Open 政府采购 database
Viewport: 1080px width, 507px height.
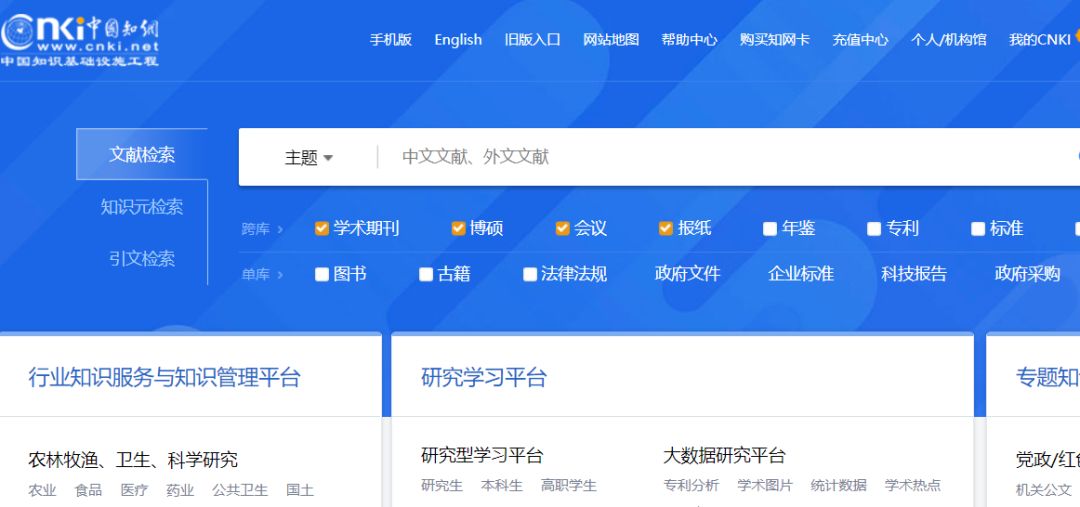point(1028,274)
